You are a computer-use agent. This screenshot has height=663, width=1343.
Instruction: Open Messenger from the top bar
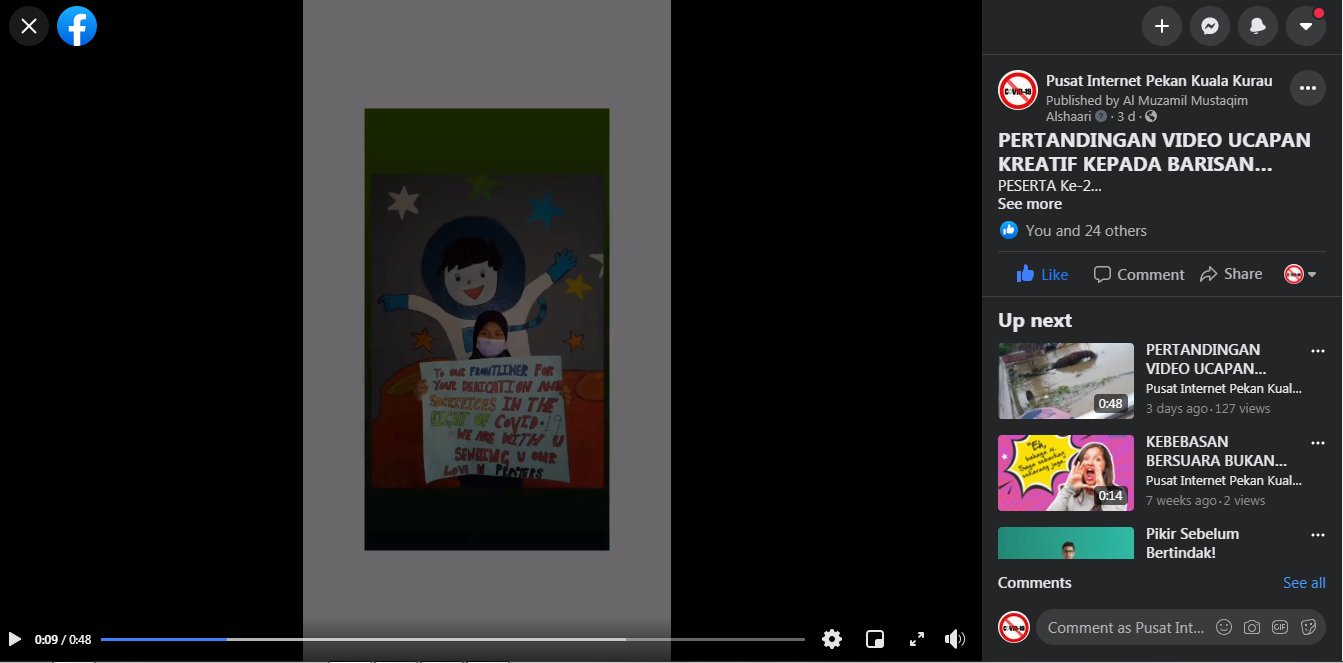tap(1209, 26)
